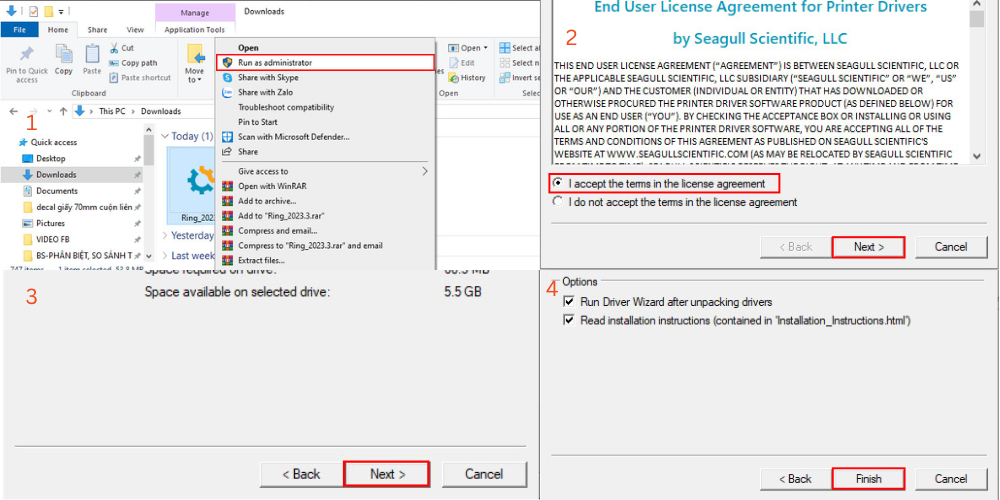The height and width of the screenshot is (500, 1000).
Task: Select Quick access star heading
Action: (x=48, y=142)
